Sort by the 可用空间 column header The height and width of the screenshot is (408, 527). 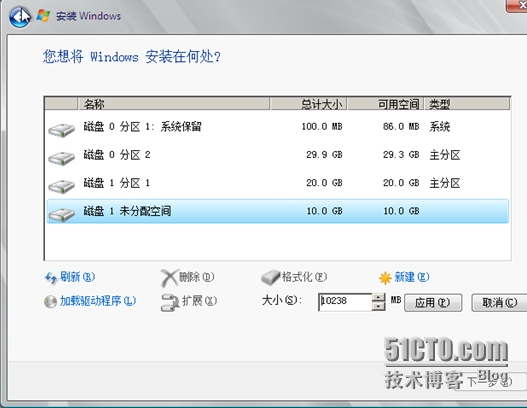click(x=386, y=104)
